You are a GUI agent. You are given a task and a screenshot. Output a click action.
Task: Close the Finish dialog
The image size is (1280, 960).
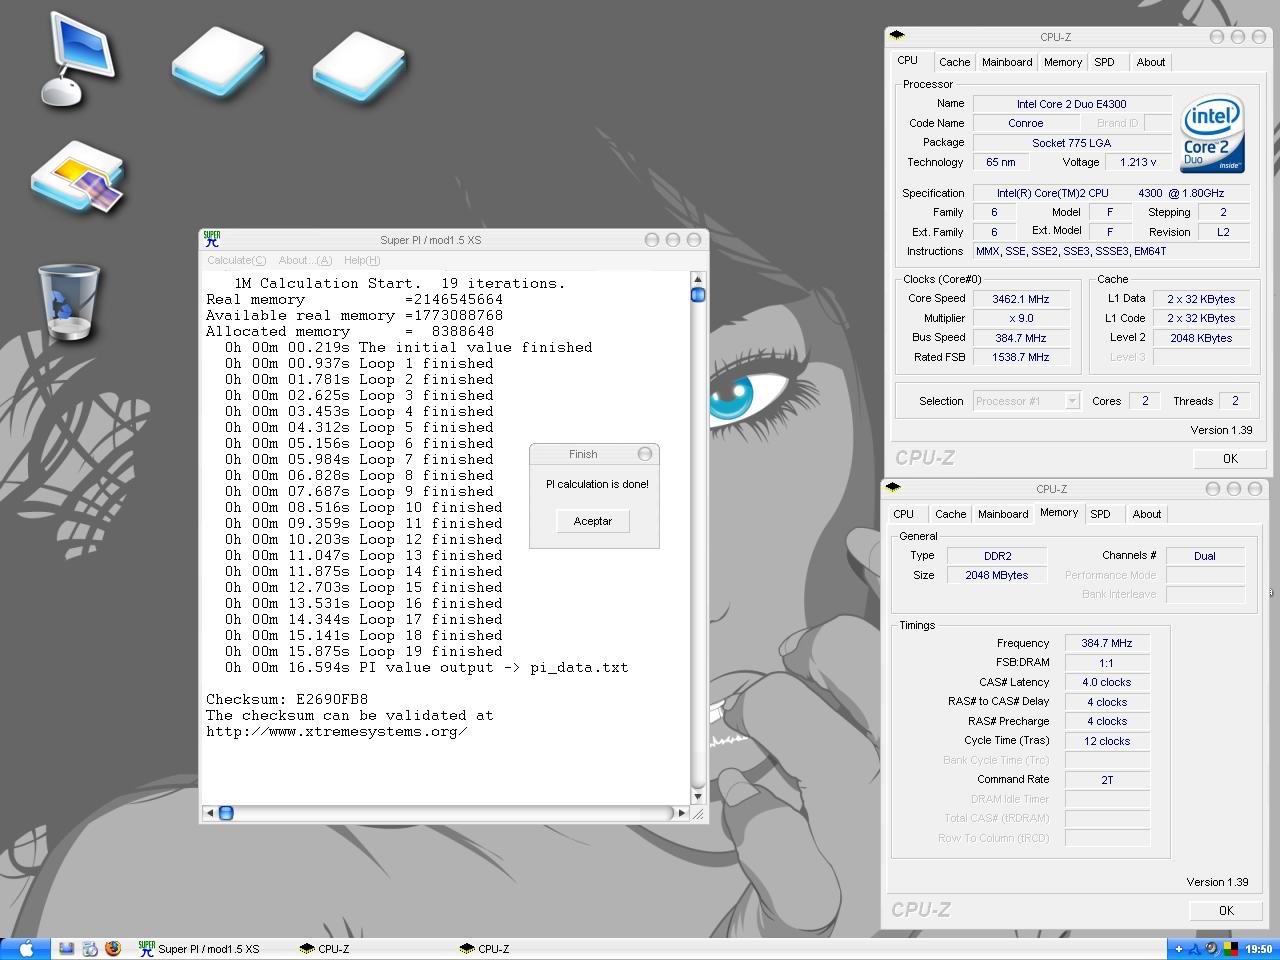point(645,454)
